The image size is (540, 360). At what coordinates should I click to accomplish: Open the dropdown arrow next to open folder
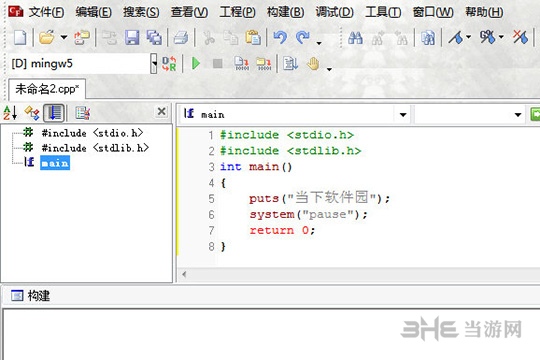coord(64,37)
